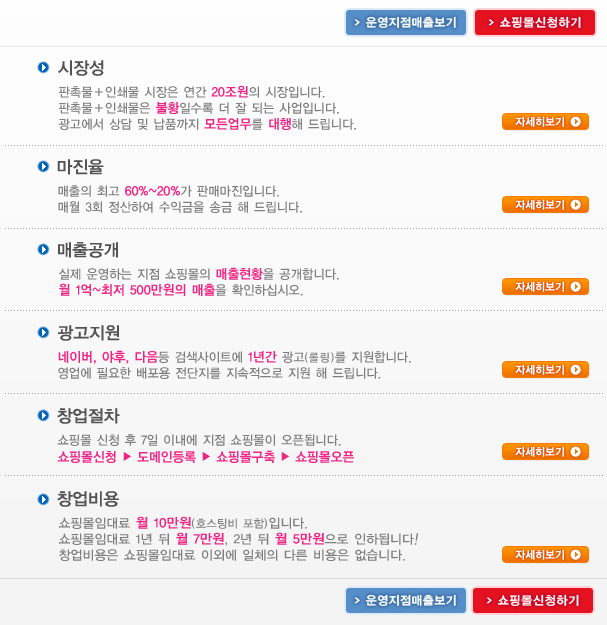
Task: Open 자세히보기 for the 창업비용 section
Action: 545,554
